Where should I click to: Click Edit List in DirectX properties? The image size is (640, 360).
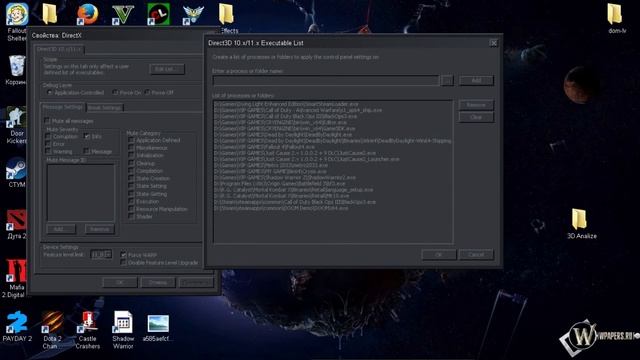(167, 69)
